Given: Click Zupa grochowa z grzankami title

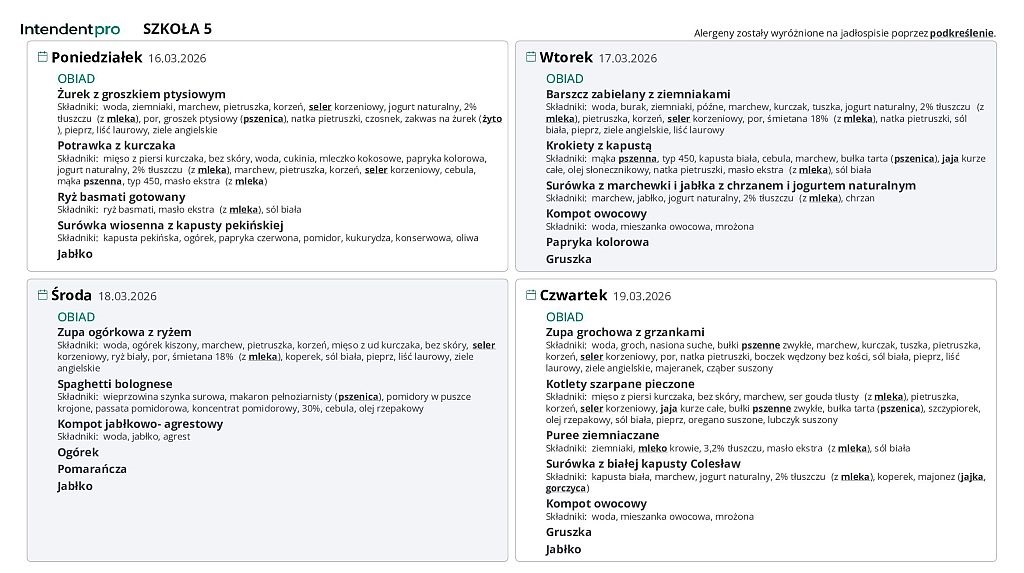Looking at the screenshot, I should click(625, 332).
